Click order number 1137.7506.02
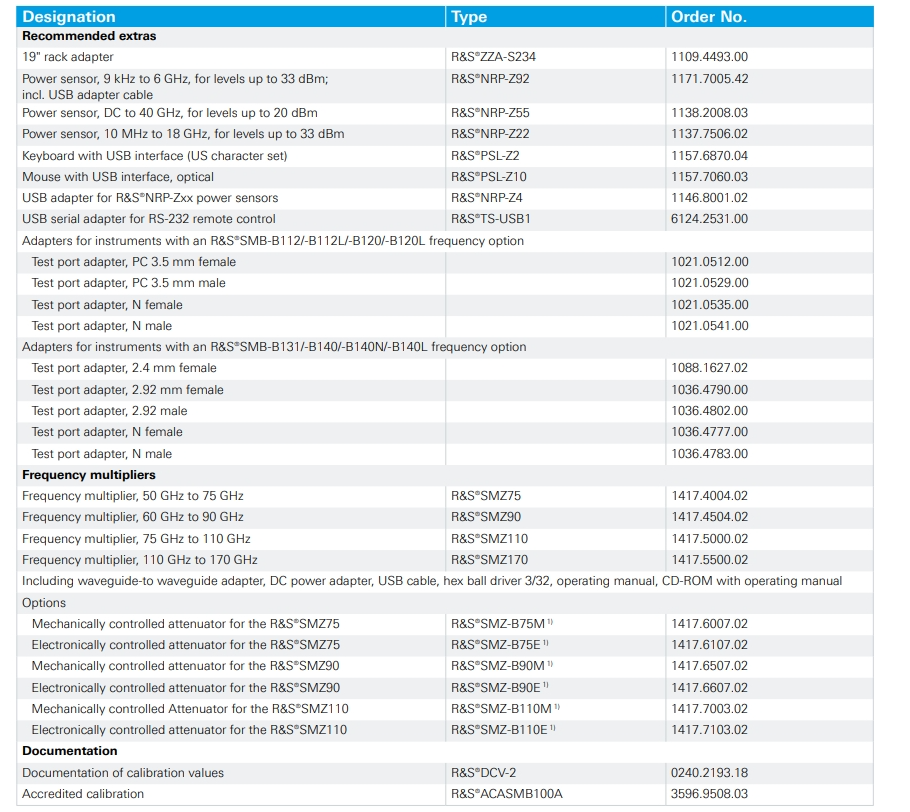Image resolution: width=910 pixels, height=812 pixels. [710, 134]
